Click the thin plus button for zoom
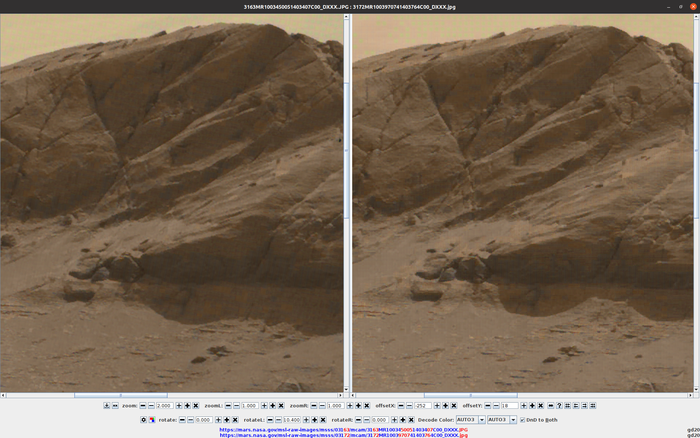The image size is (700, 438). pyautogui.click(x=179, y=405)
